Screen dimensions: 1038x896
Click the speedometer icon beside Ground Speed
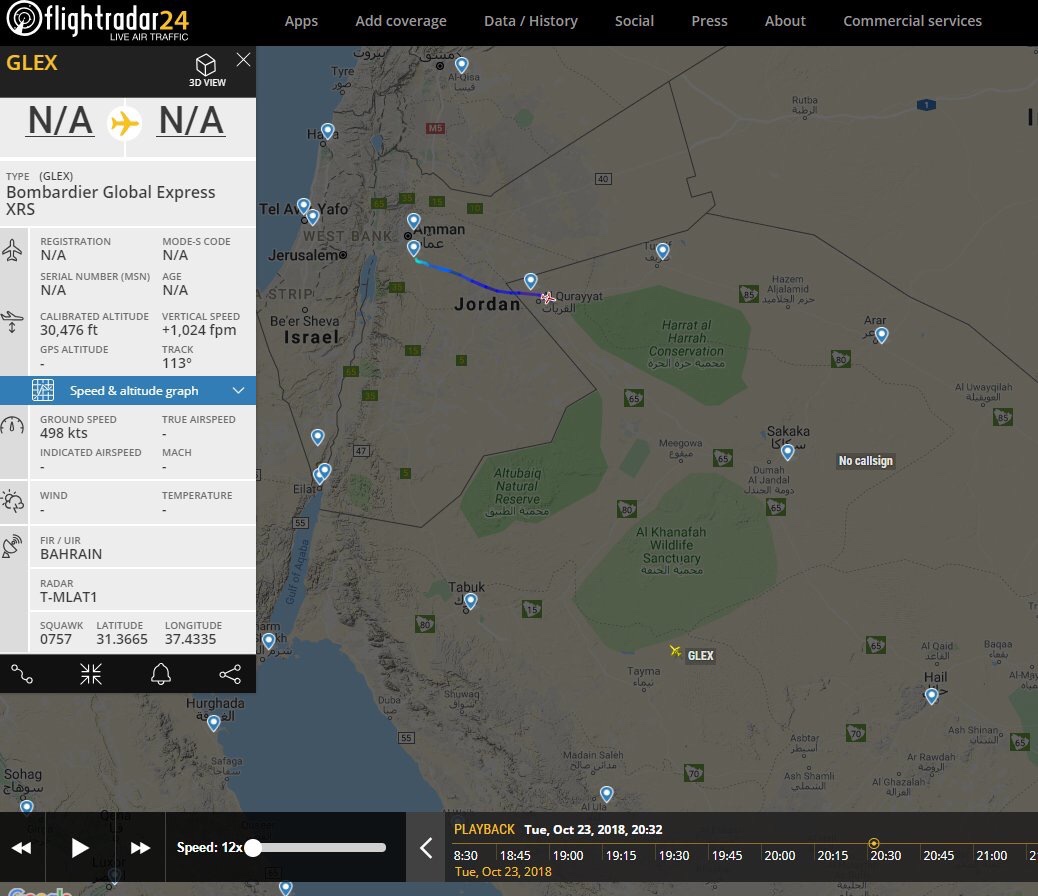click(x=12, y=426)
